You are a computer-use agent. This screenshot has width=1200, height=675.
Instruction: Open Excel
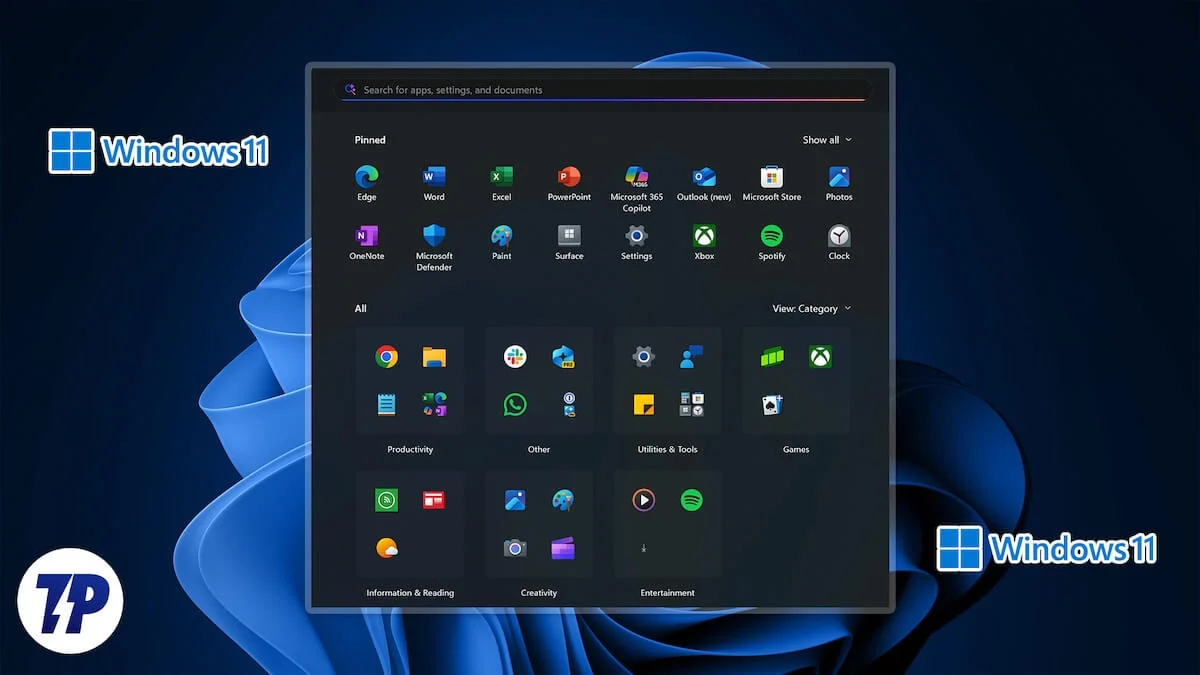point(501,177)
